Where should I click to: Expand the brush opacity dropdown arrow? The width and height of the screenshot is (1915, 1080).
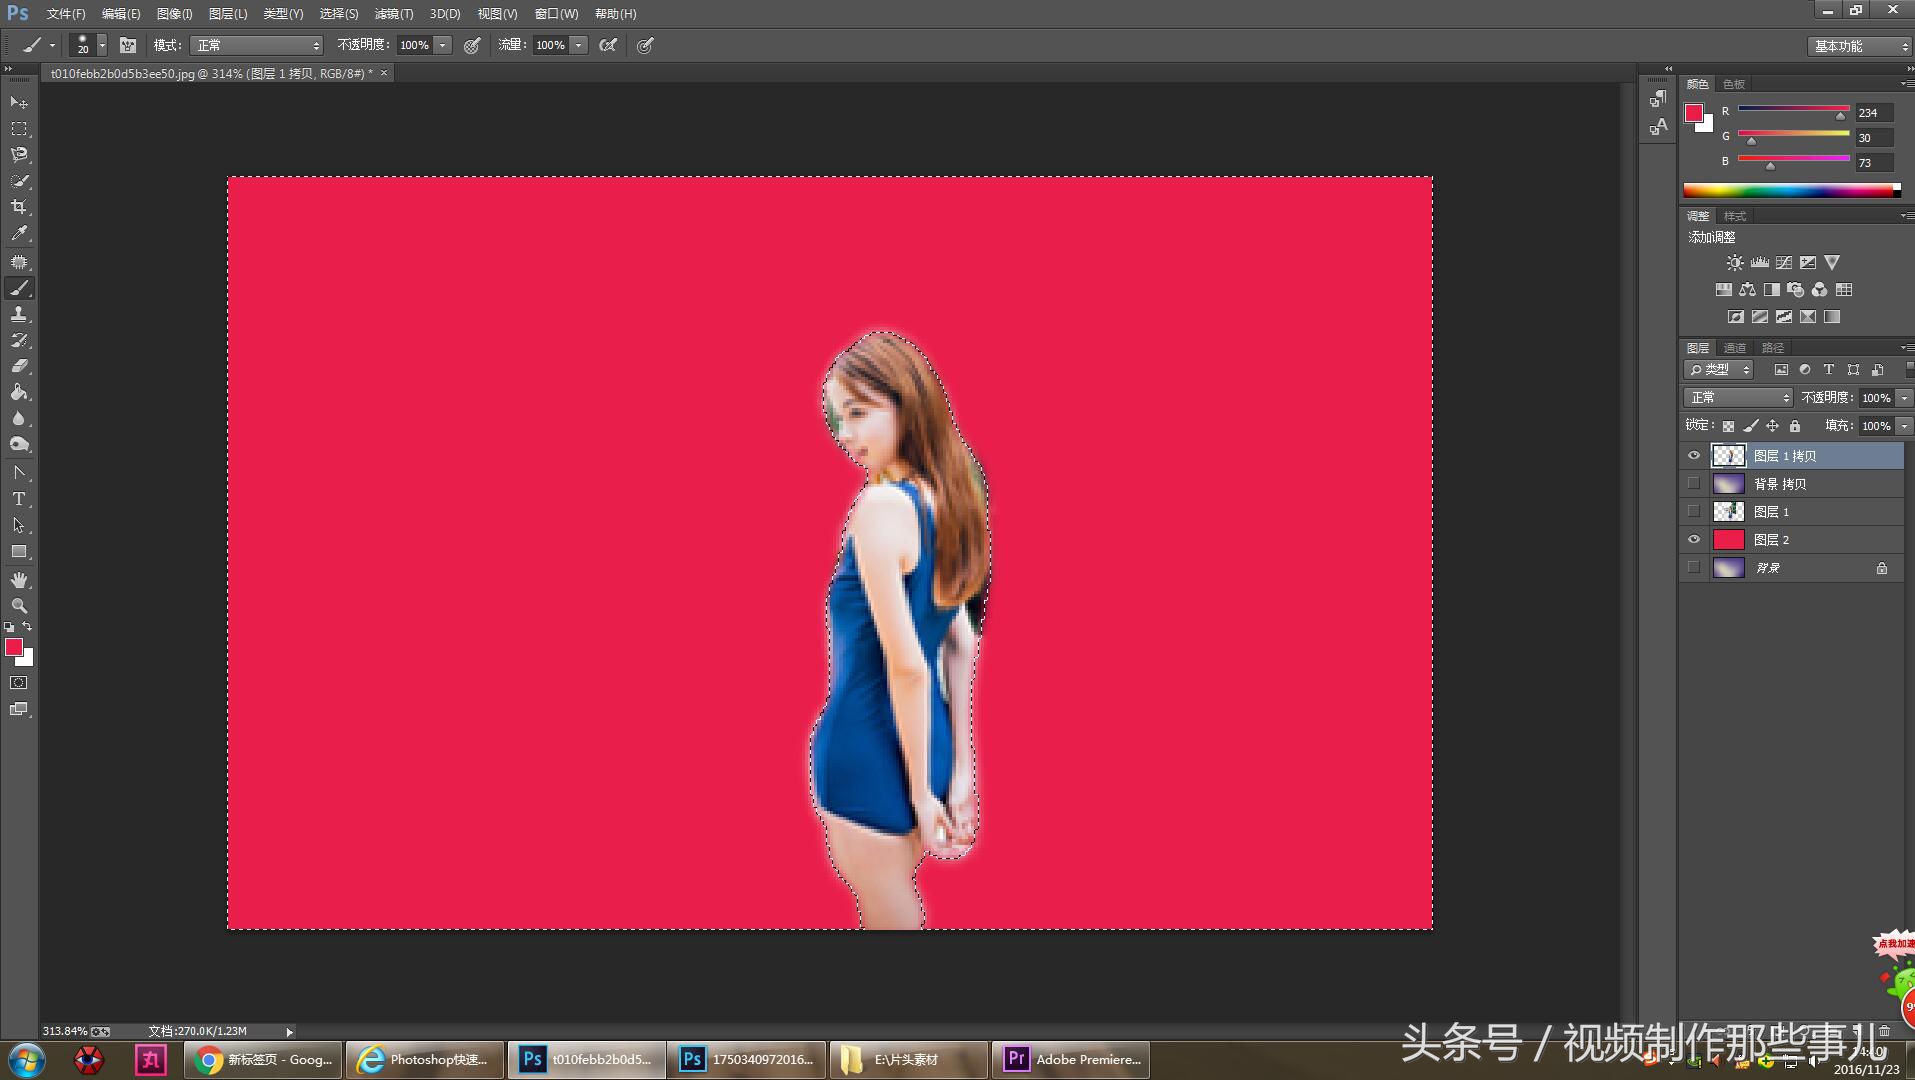coord(442,45)
